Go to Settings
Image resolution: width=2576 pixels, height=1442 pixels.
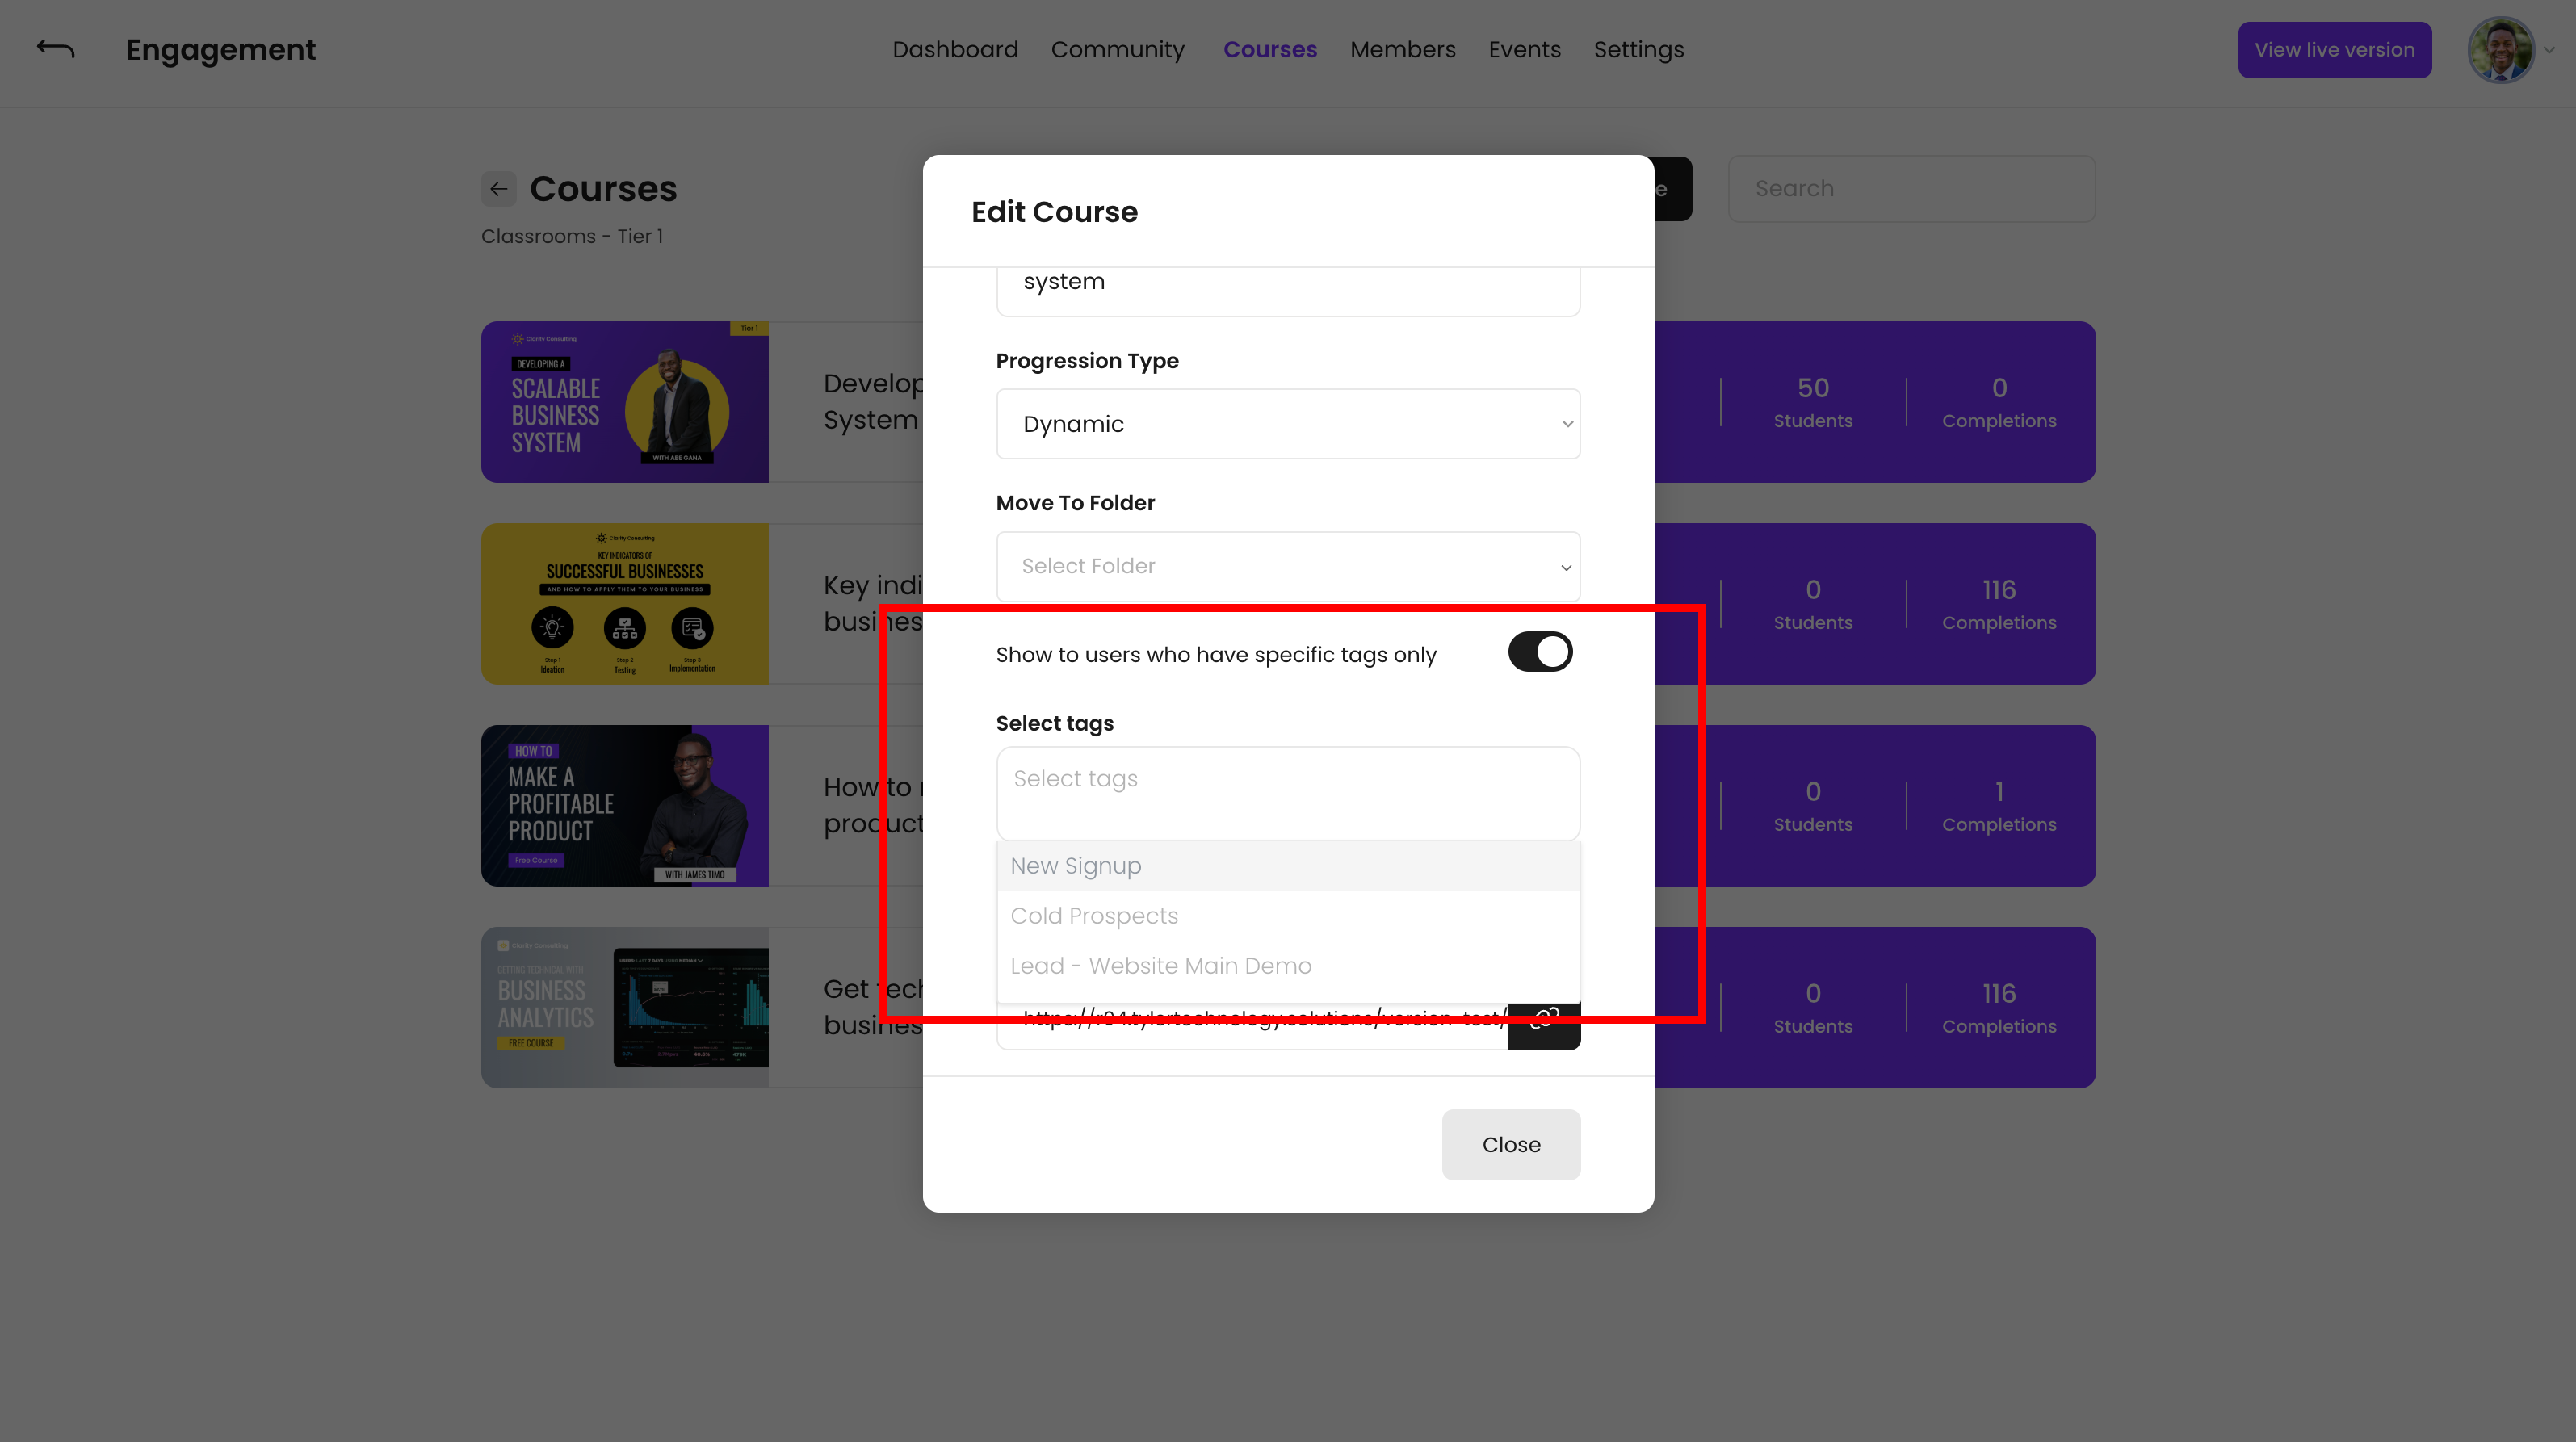[x=1639, y=49]
